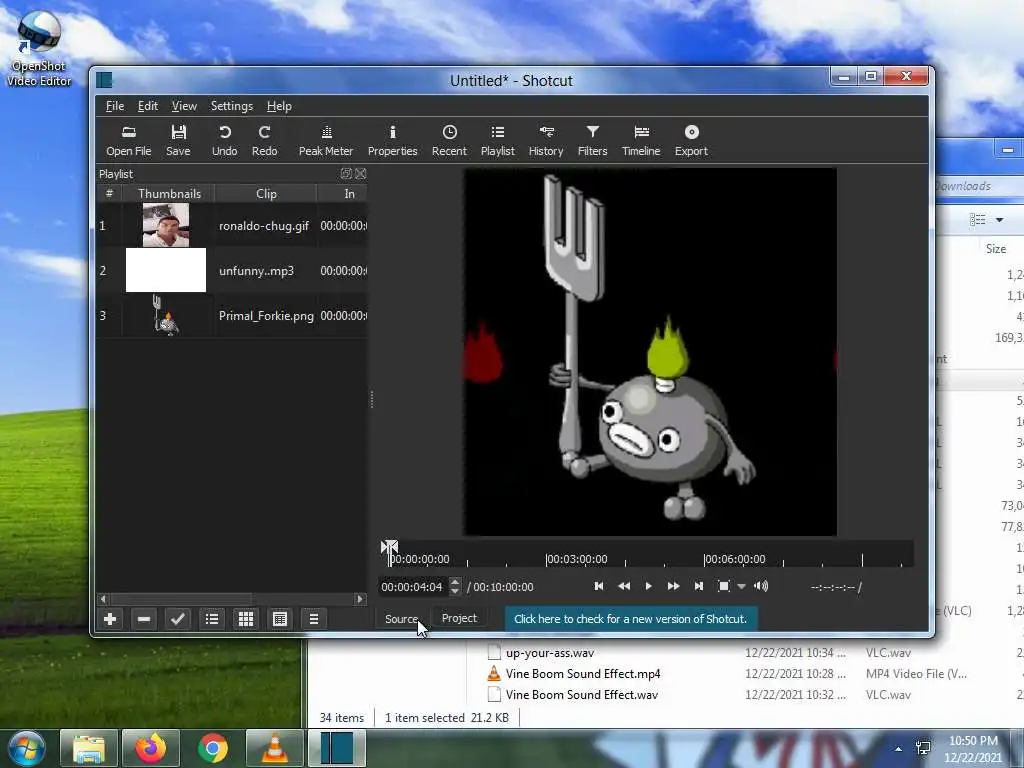The image size is (1024, 768).
Task: Open the Filters panel
Action: [592, 141]
